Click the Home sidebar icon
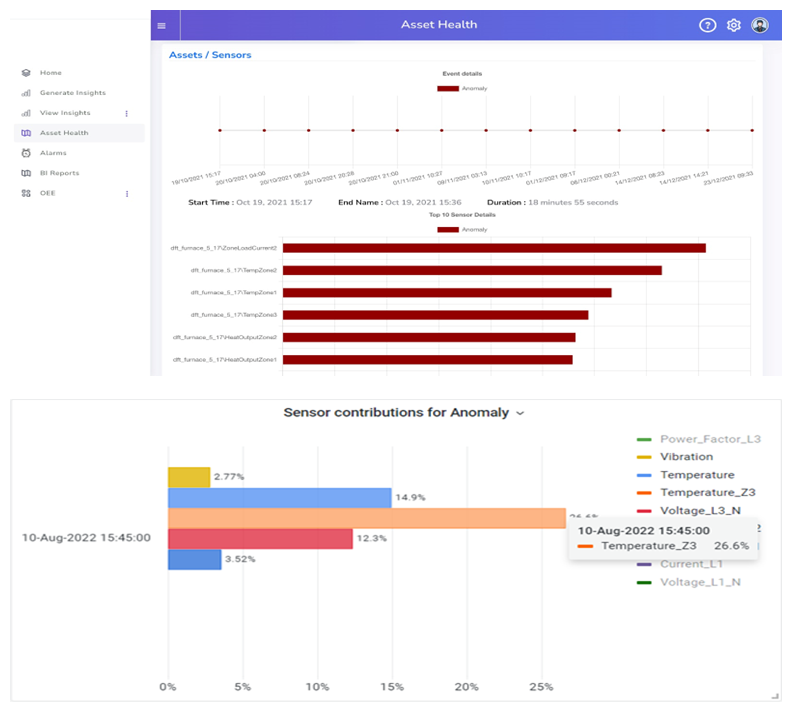The image size is (795, 716). coord(26,73)
